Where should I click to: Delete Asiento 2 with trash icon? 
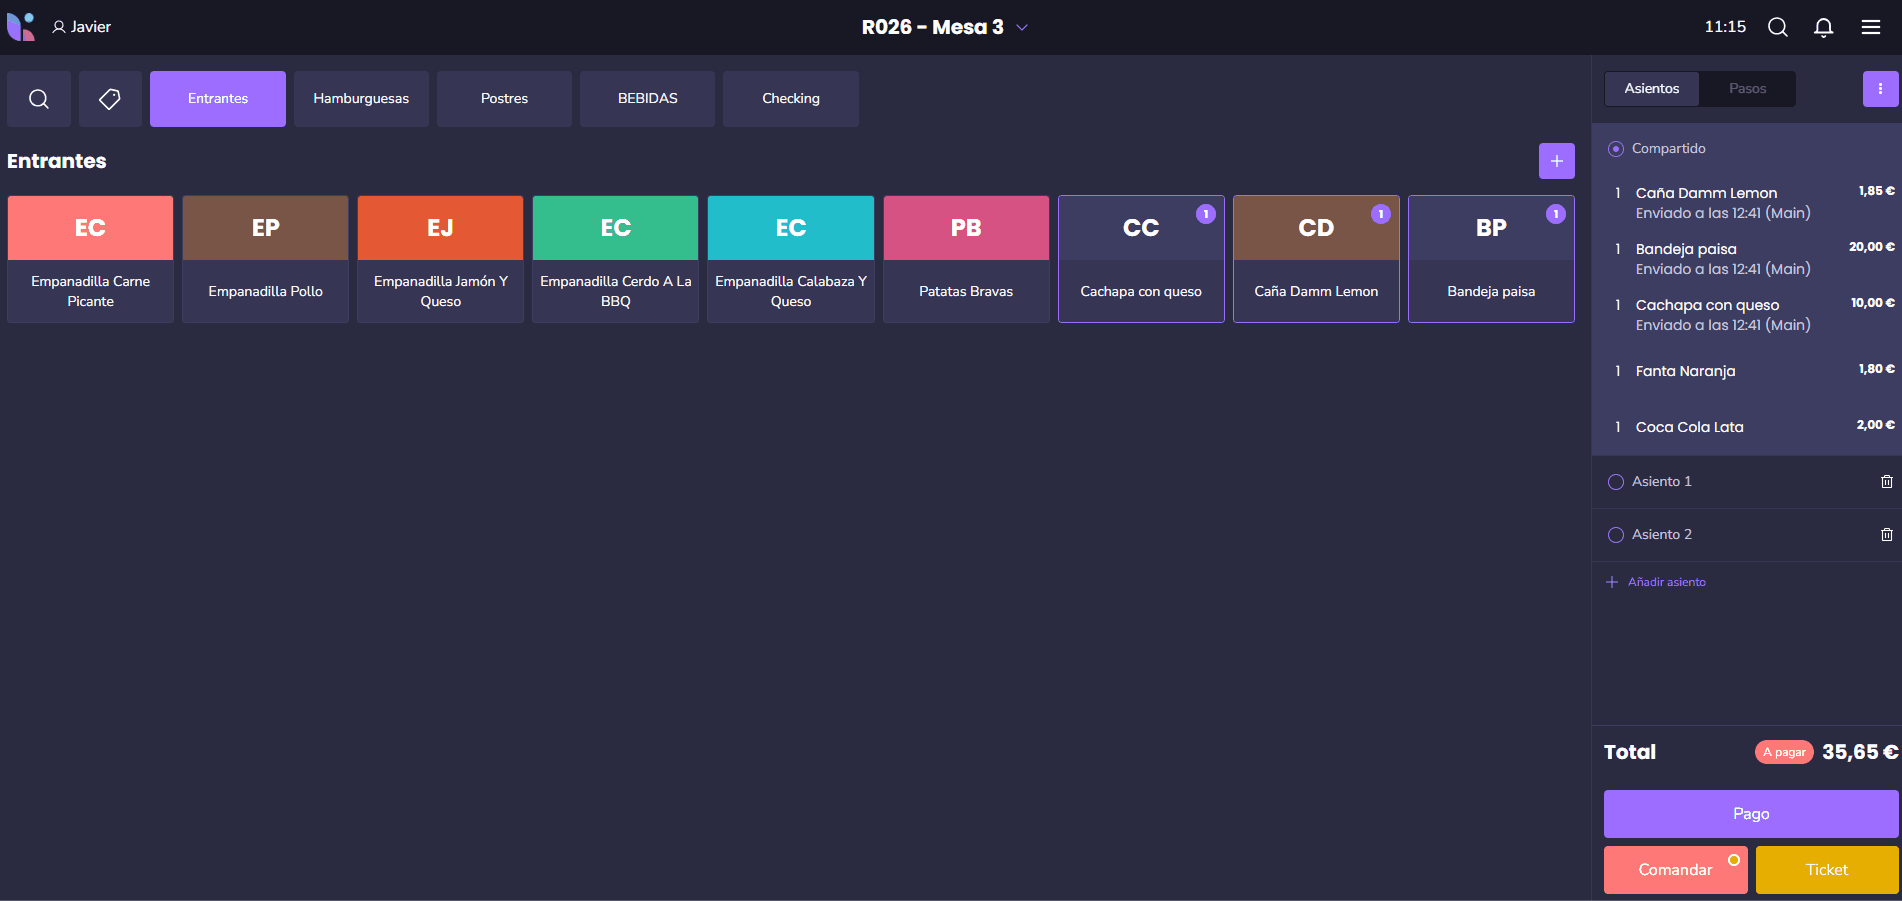click(x=1886, y=535)
